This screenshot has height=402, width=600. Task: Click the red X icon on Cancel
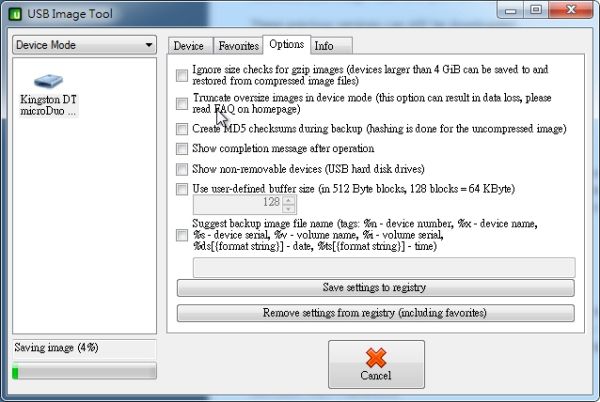pyautogui.click(x=376, y=358)
